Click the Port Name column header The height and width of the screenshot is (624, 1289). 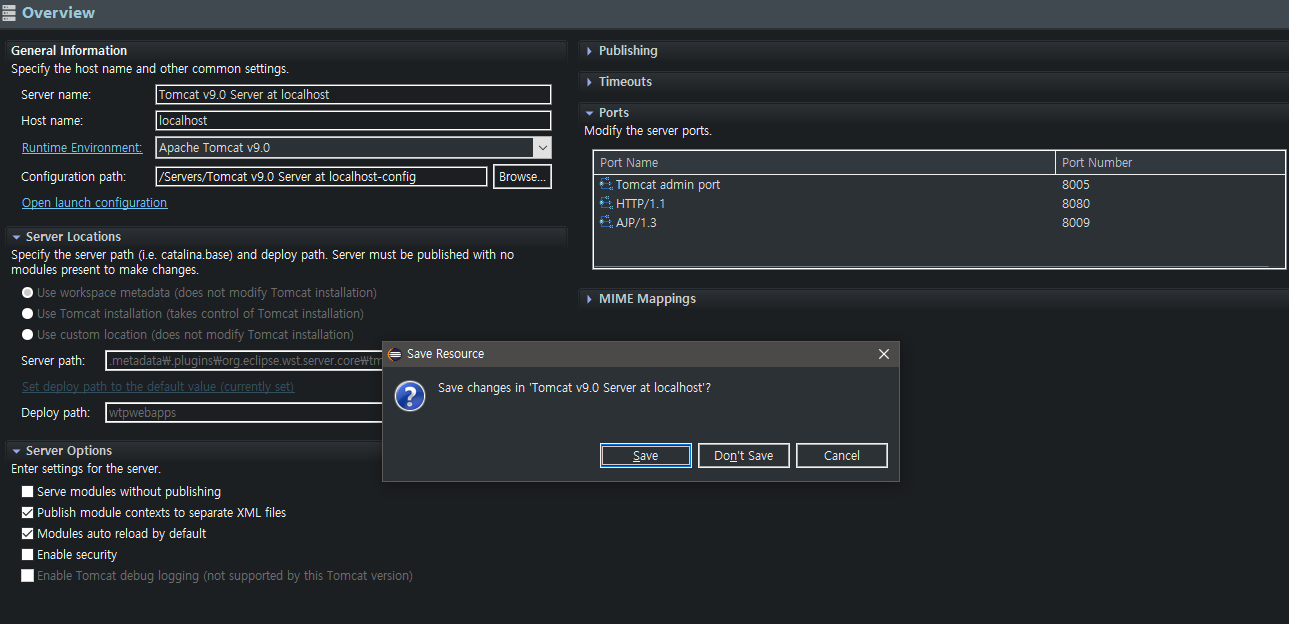[x=825, y=163]
